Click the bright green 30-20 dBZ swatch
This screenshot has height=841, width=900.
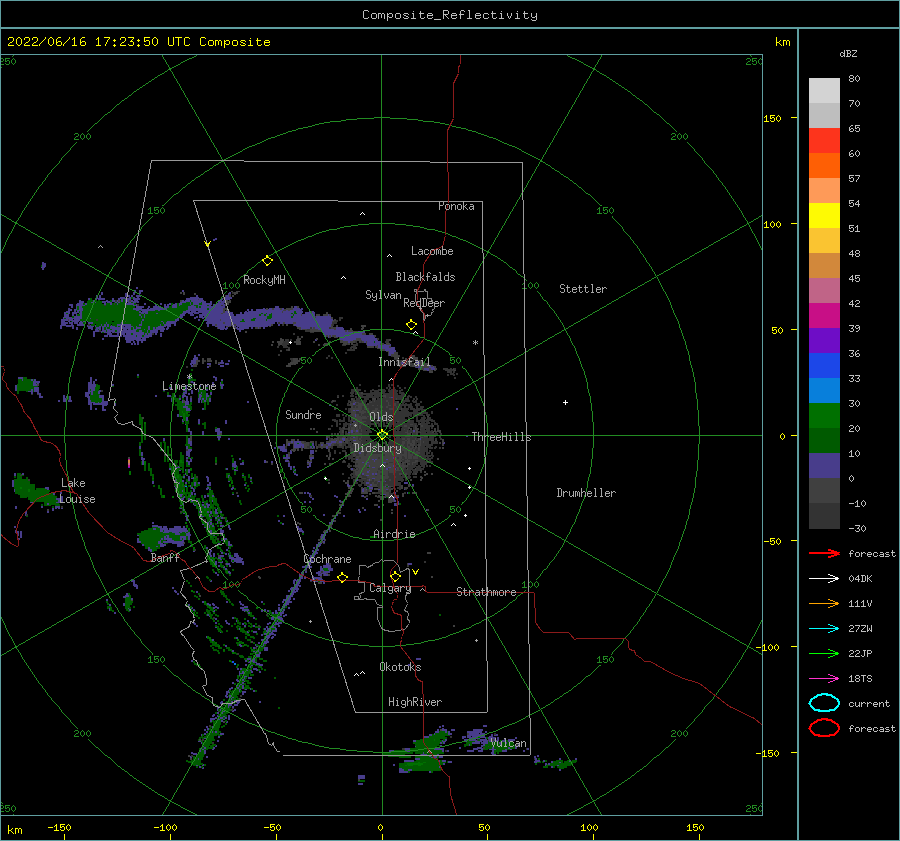[x=824, y=416]
